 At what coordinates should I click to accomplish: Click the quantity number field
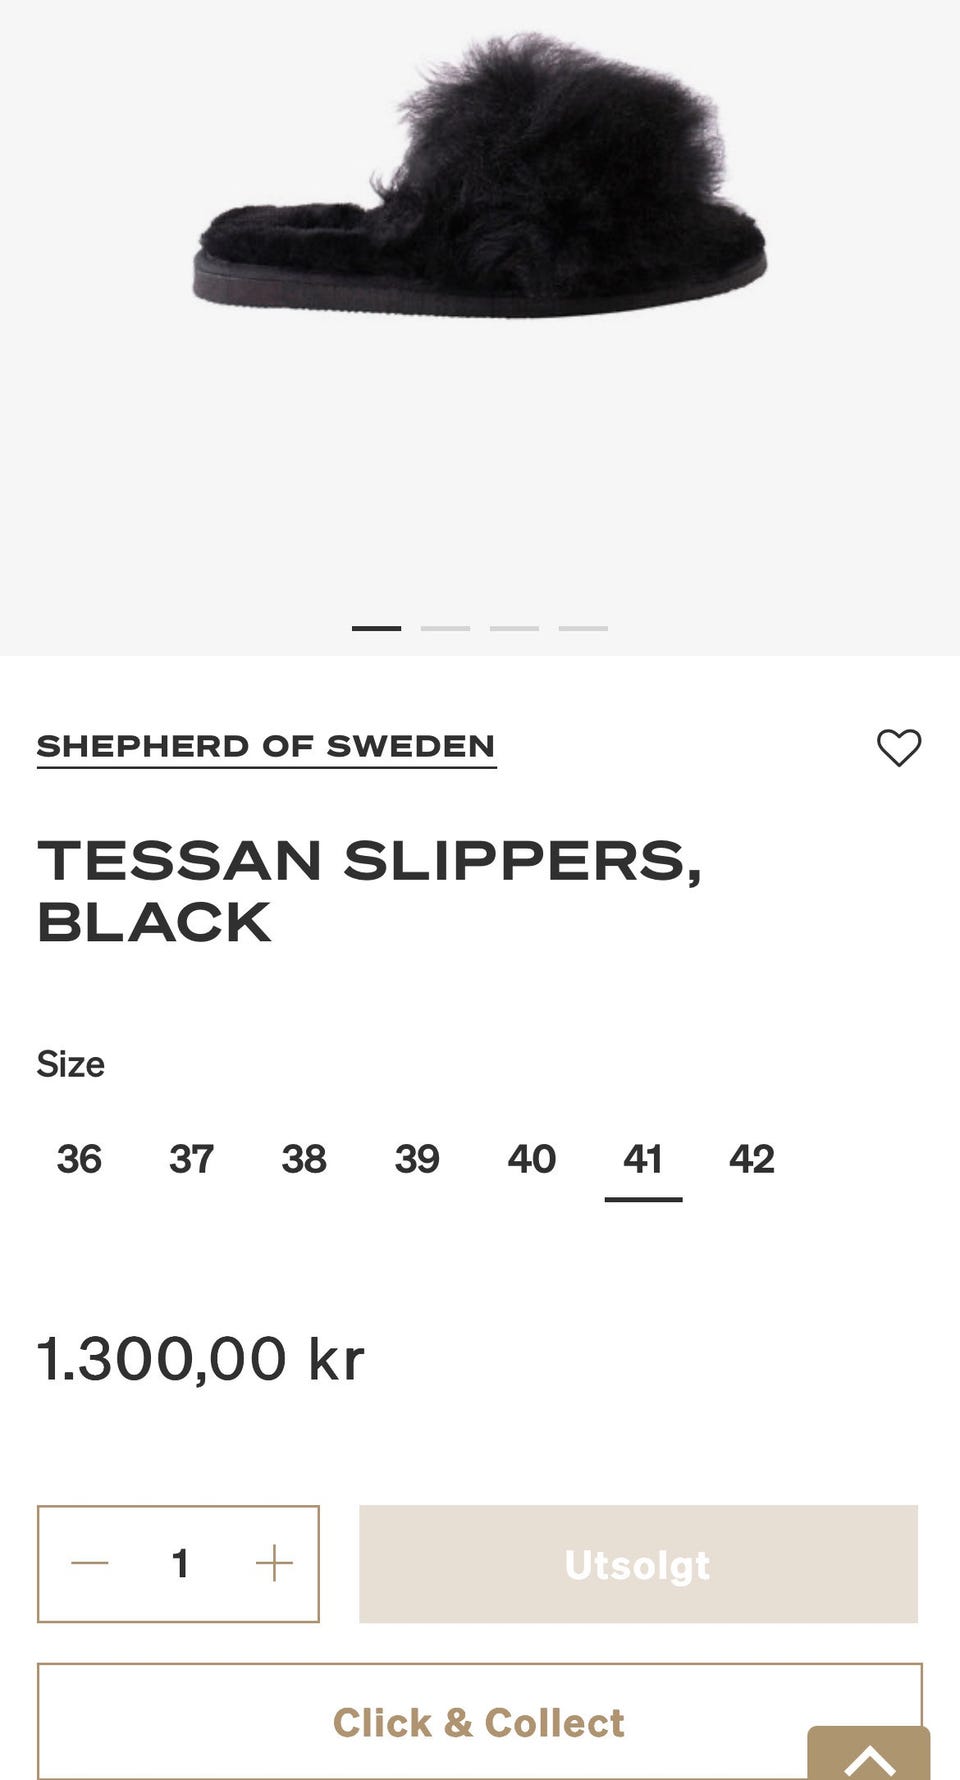pyautogui.click(x=180, y=1563)
